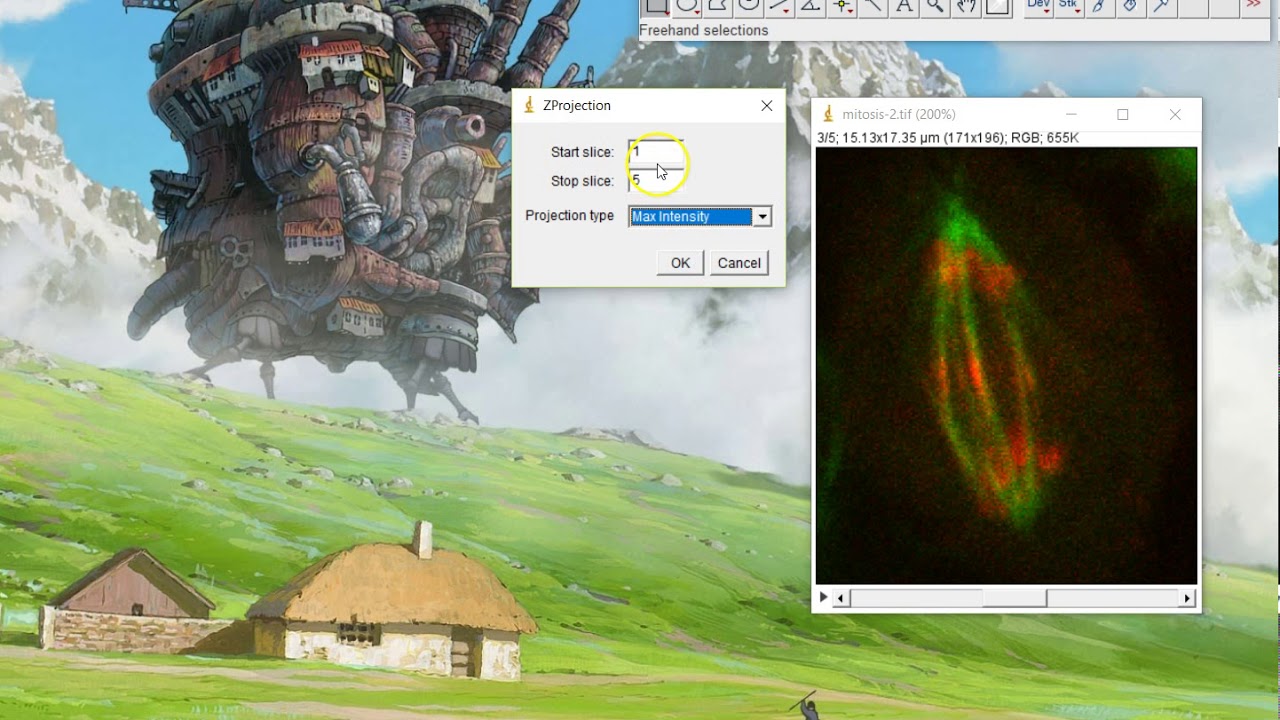Click the Stop slice input field
The width and height of the screenshot is (1280, 720).
[x=656, y=181]
